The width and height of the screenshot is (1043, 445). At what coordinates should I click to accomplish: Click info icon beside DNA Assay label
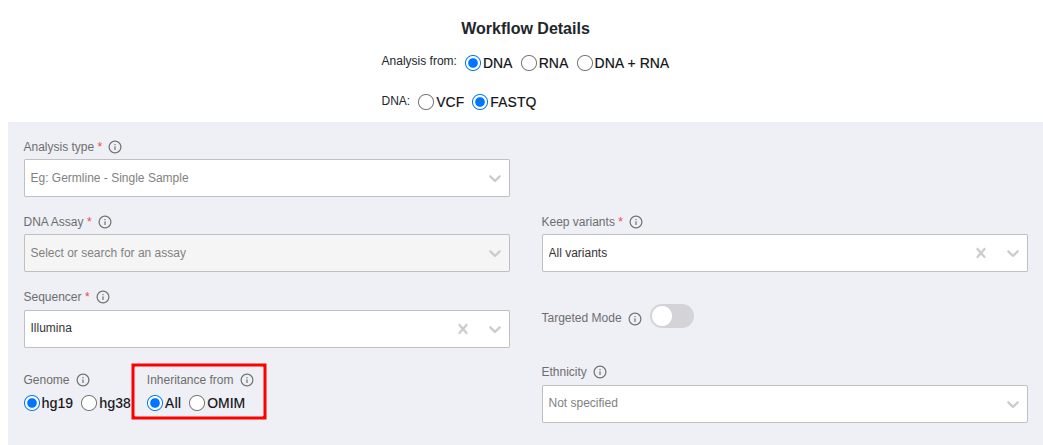[x=105, y=222]
